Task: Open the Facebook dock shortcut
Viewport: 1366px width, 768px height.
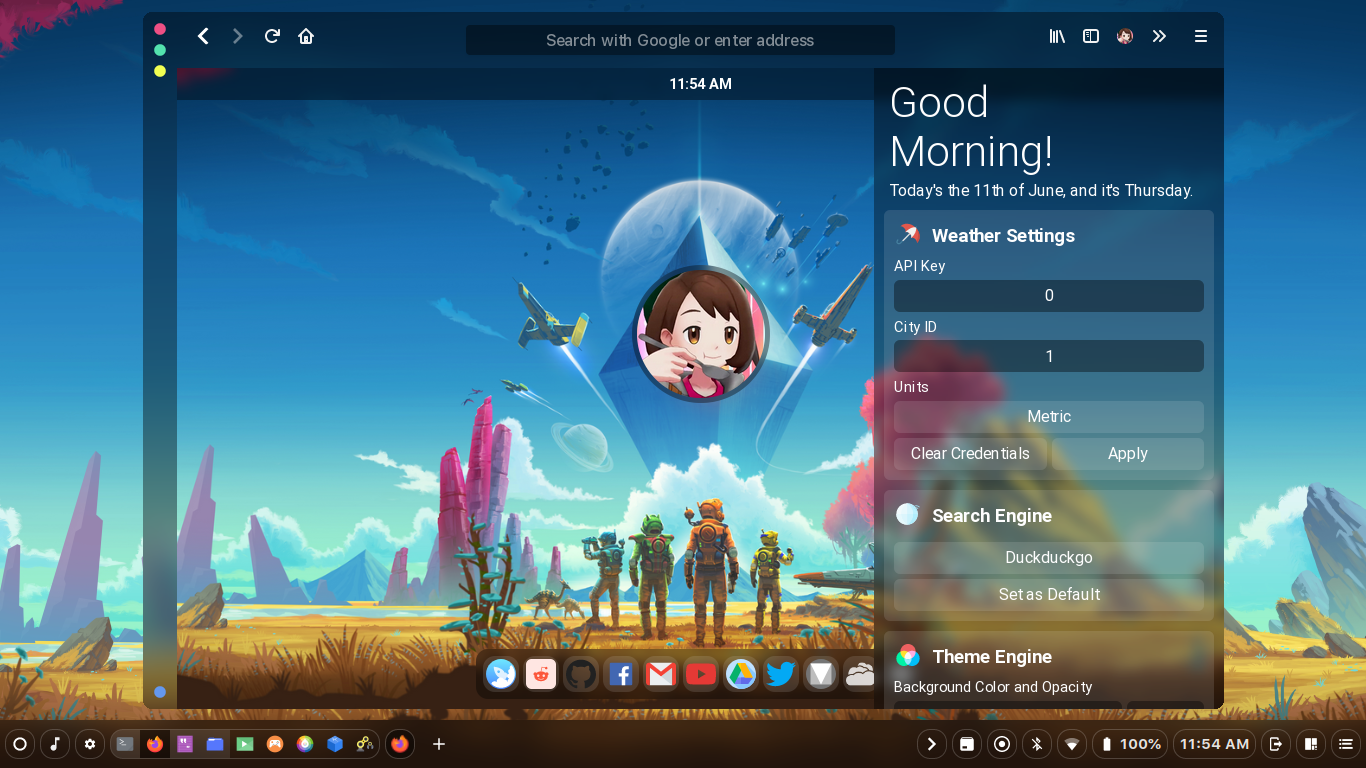Action: (620, 674)
